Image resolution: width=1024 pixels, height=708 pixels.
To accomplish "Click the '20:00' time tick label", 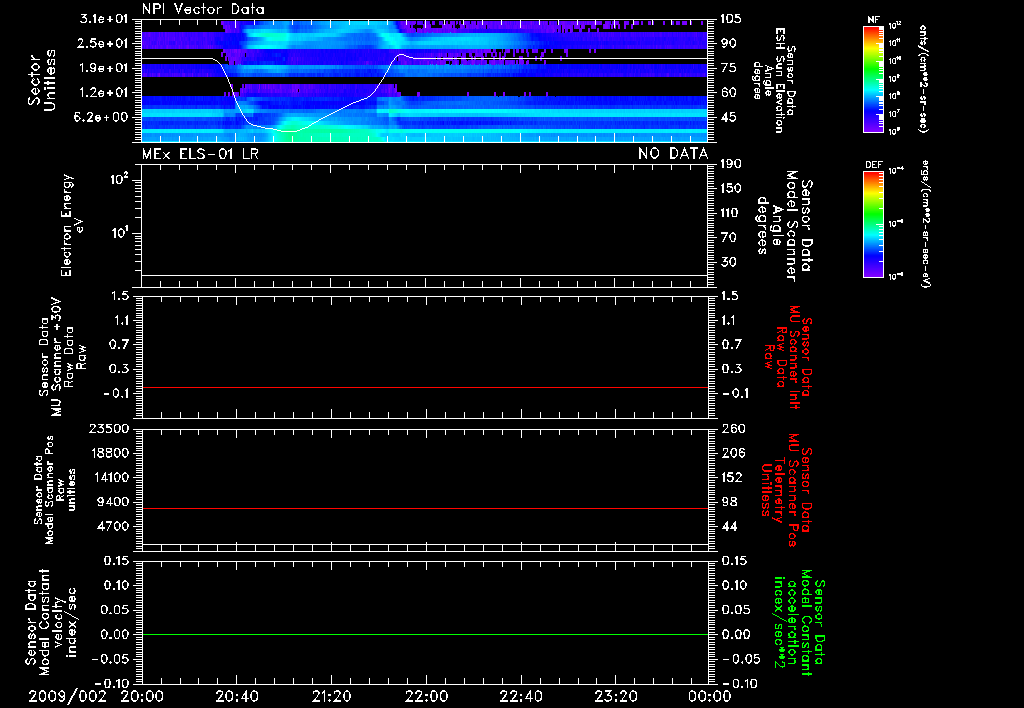I will click(142, 696).
